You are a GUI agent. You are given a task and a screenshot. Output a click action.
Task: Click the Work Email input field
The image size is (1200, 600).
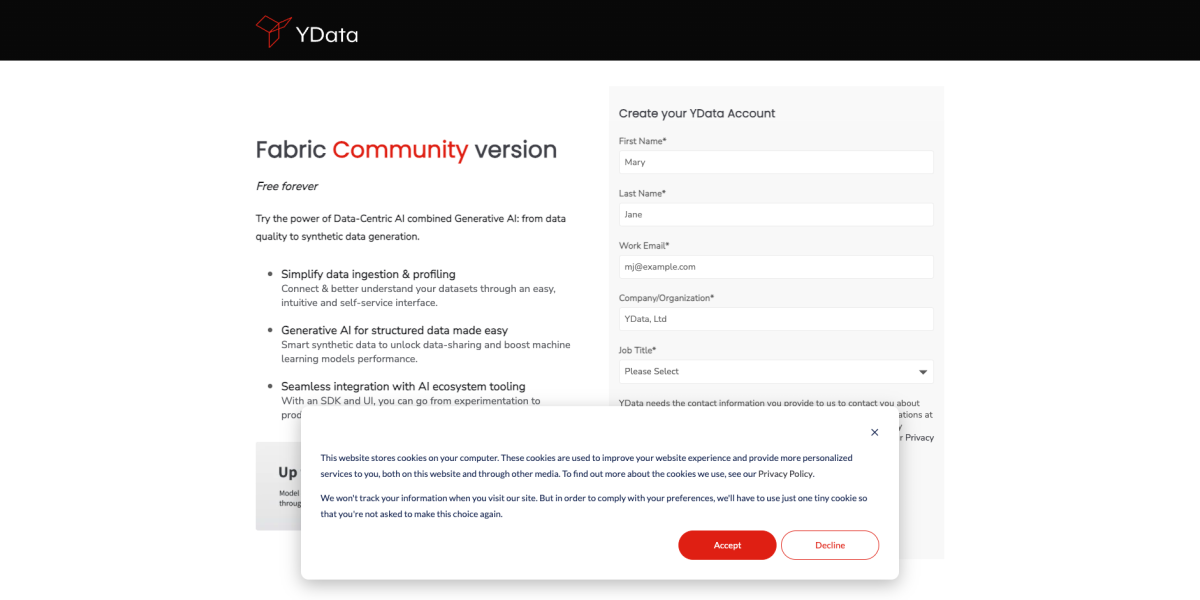pyautogui.click(x=776, y=266)
